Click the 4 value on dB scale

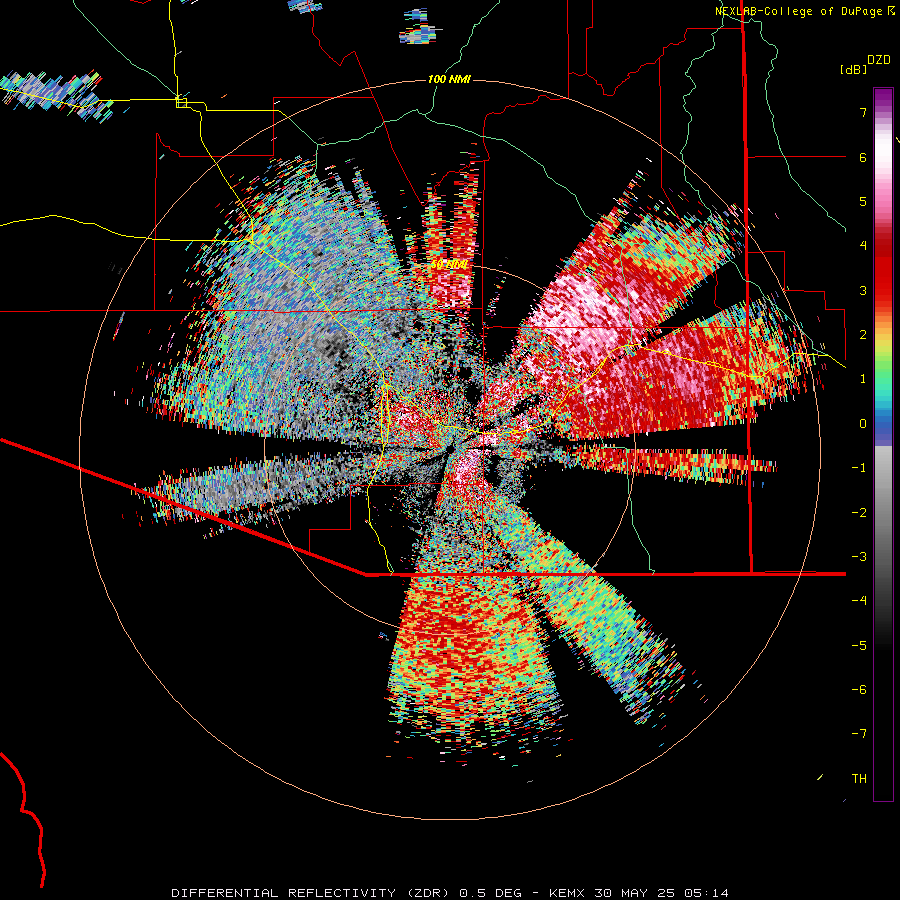click(x=863, y=246)
